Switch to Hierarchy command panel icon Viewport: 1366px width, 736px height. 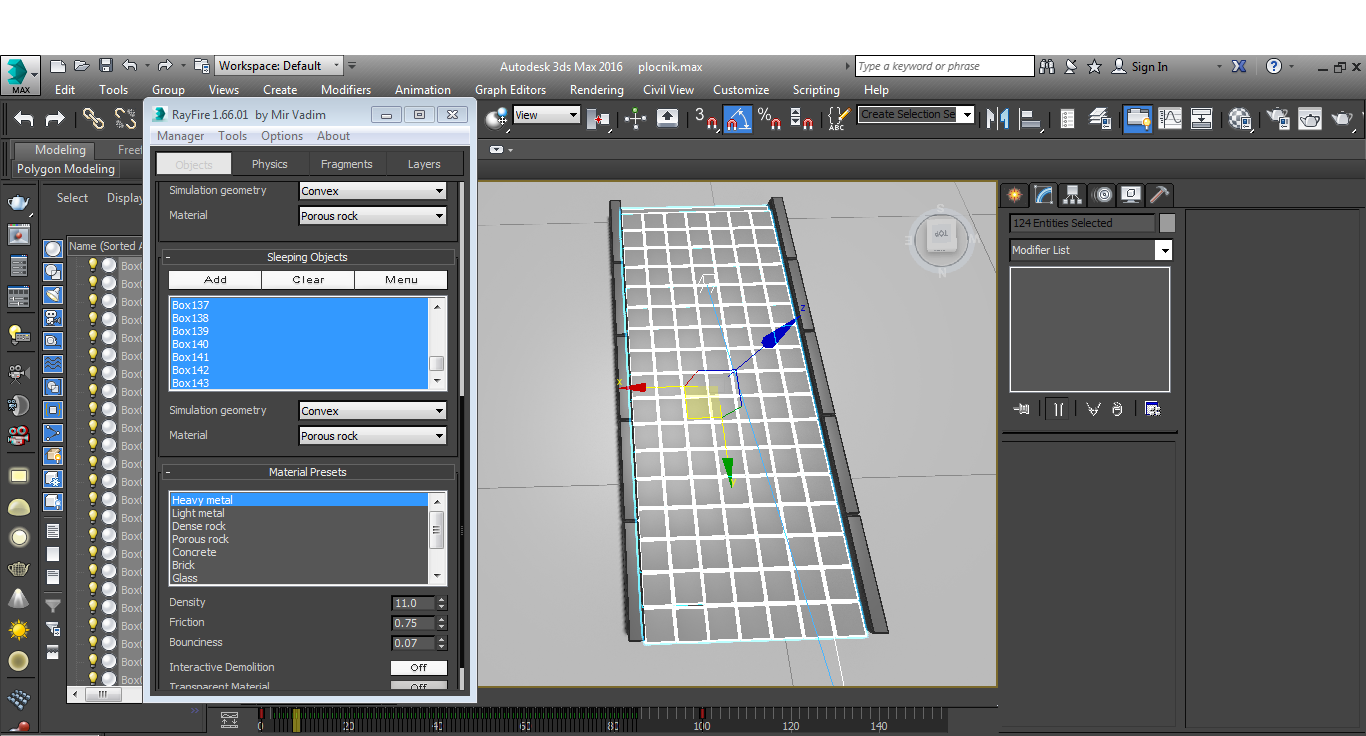[x=1072, y=194]
